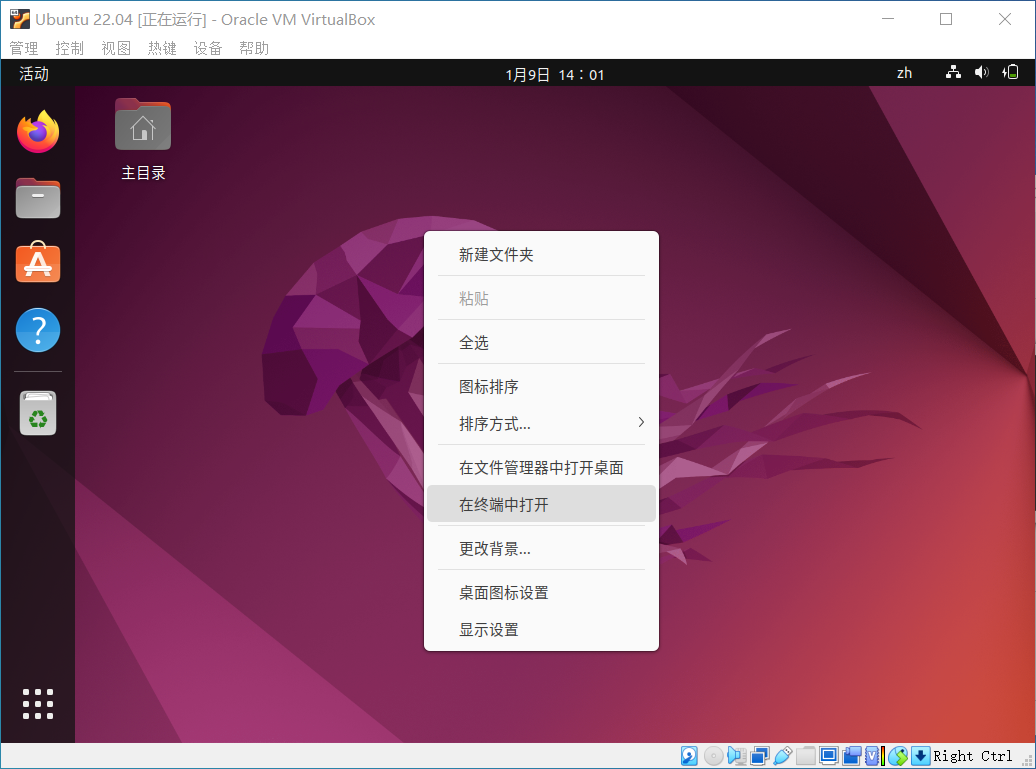Screen dimensions: 1036x769
Task: Click the volume speaker icon in top bar
Action: point(982,73)
